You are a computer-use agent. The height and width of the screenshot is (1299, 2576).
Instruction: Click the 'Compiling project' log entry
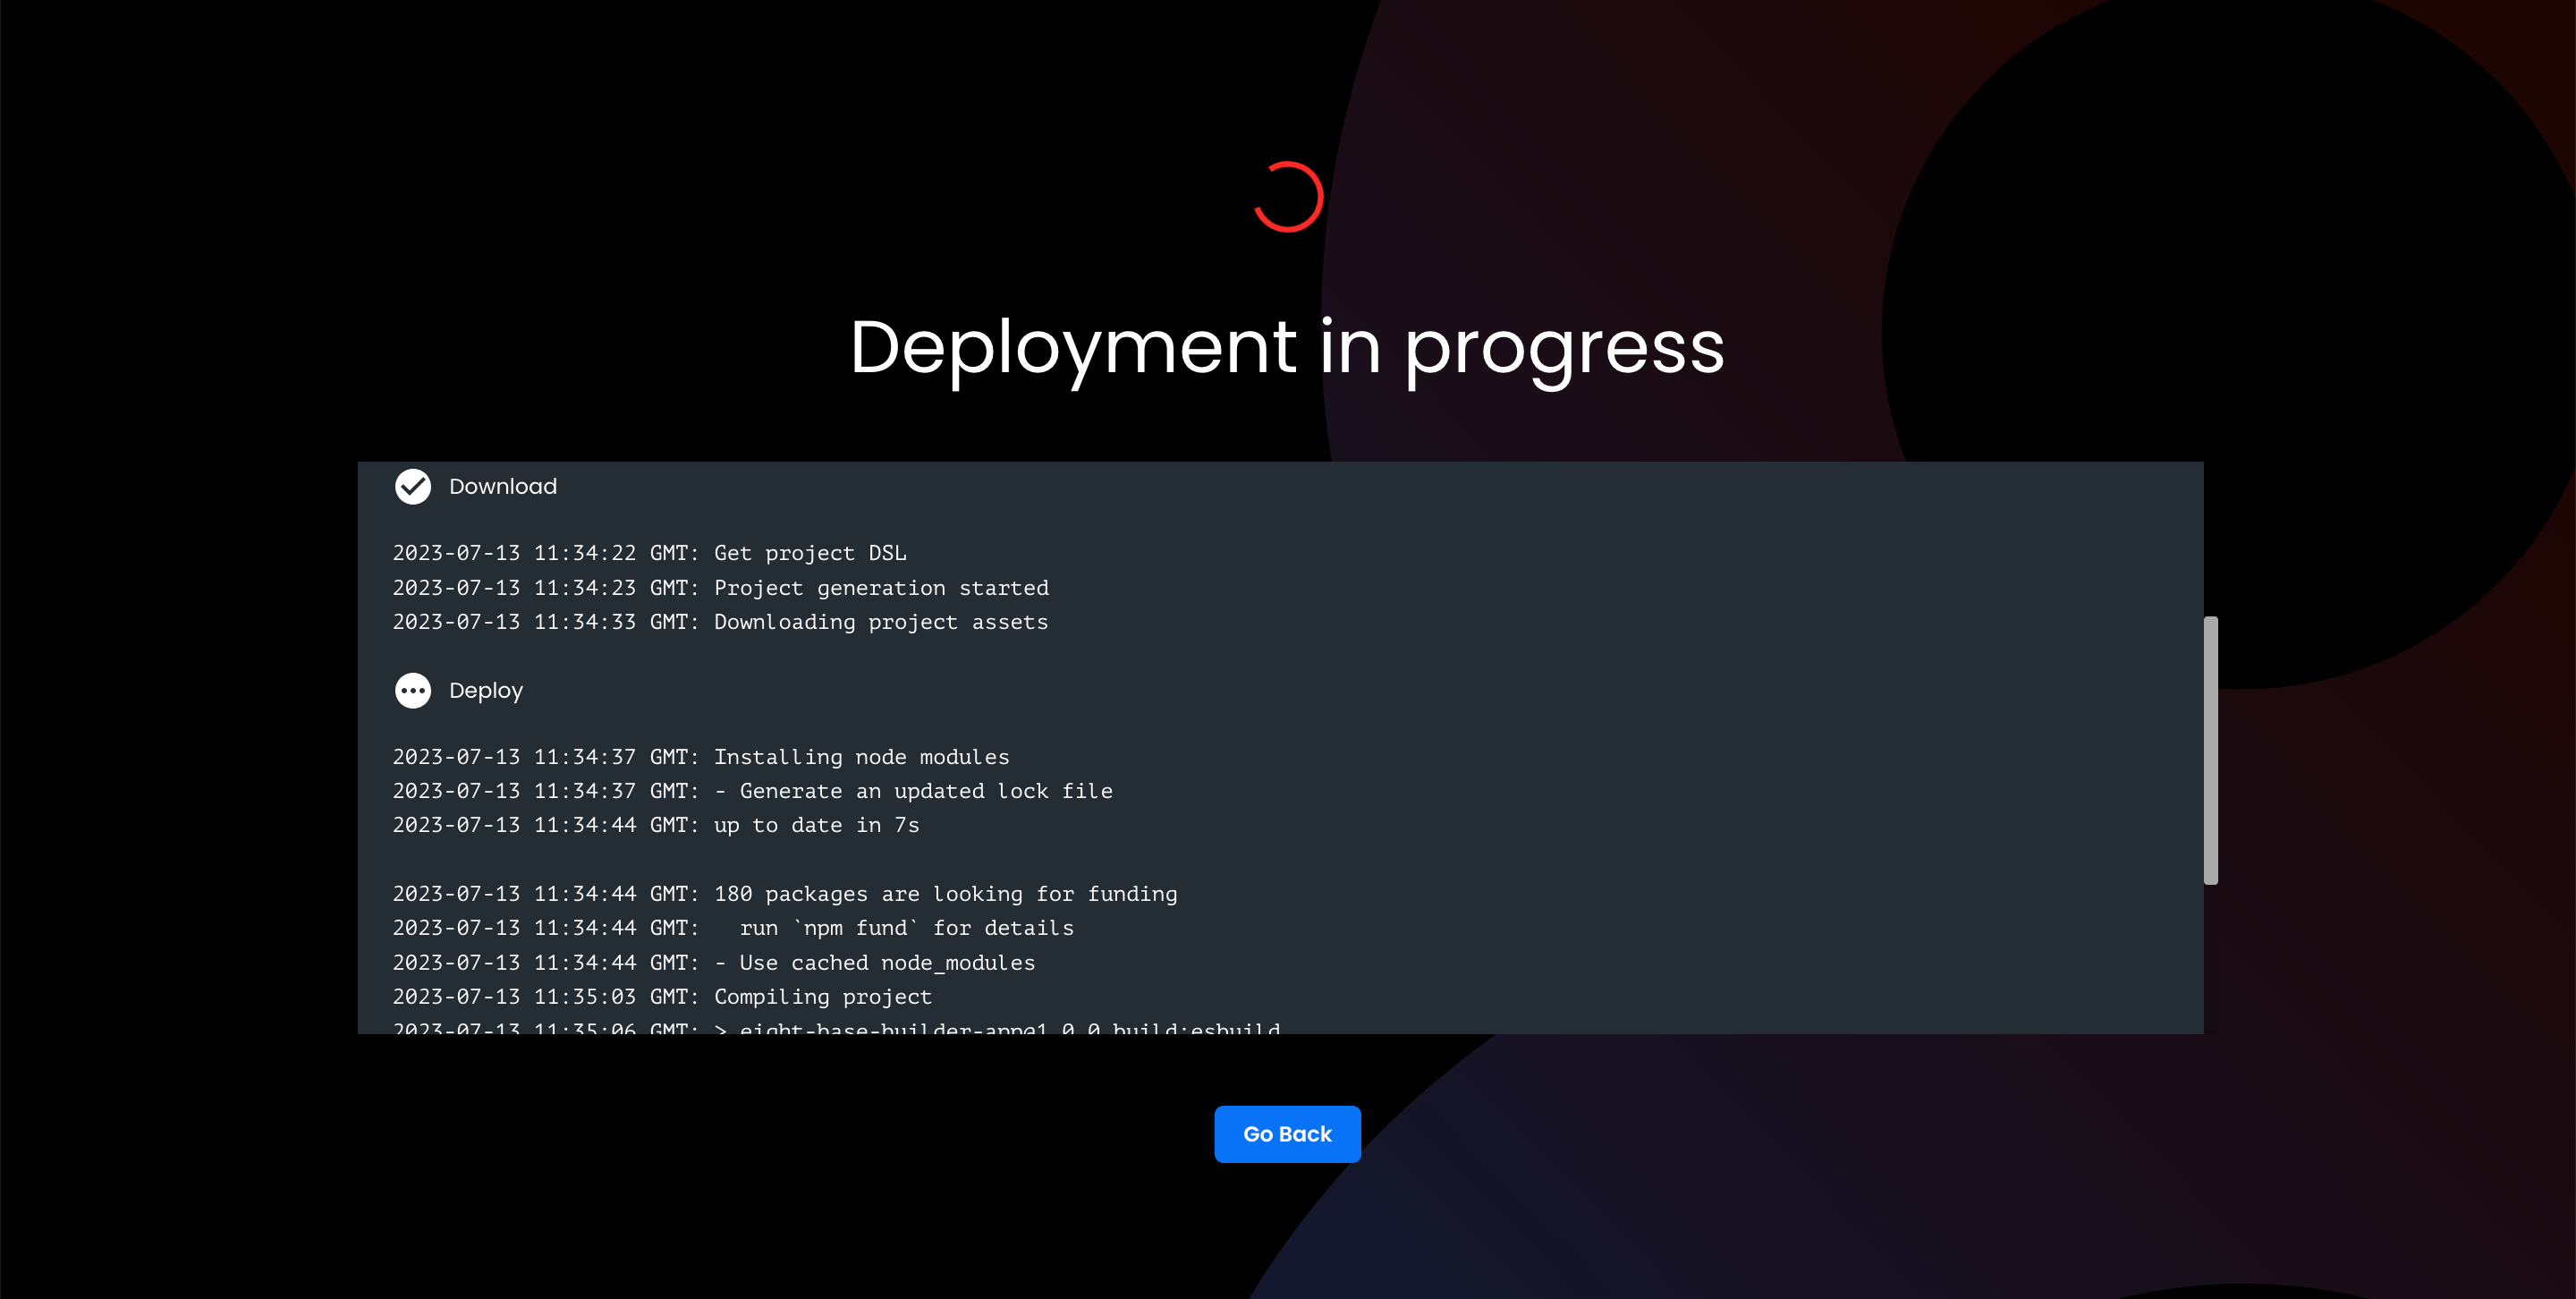(822, 997)
